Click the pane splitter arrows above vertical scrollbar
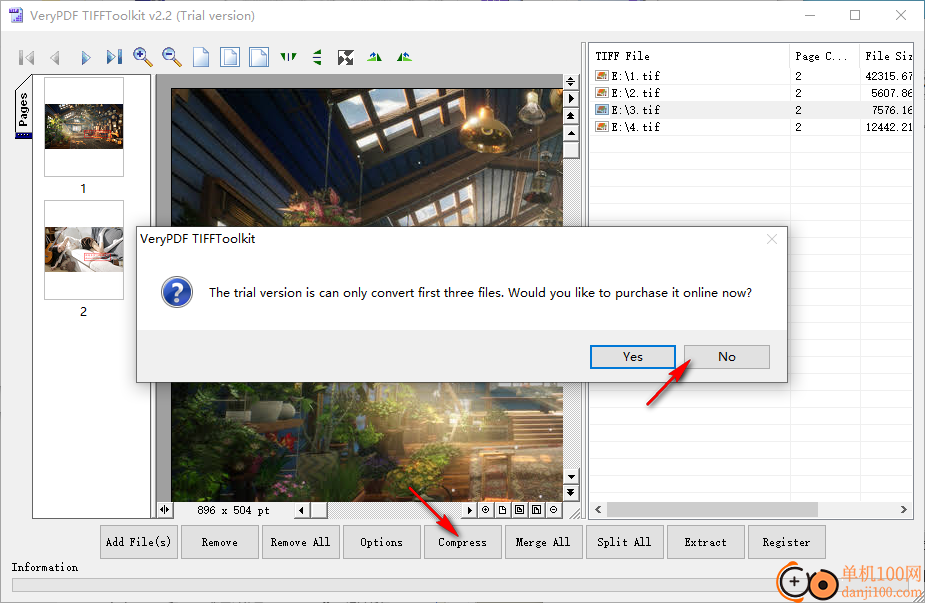 570,81
